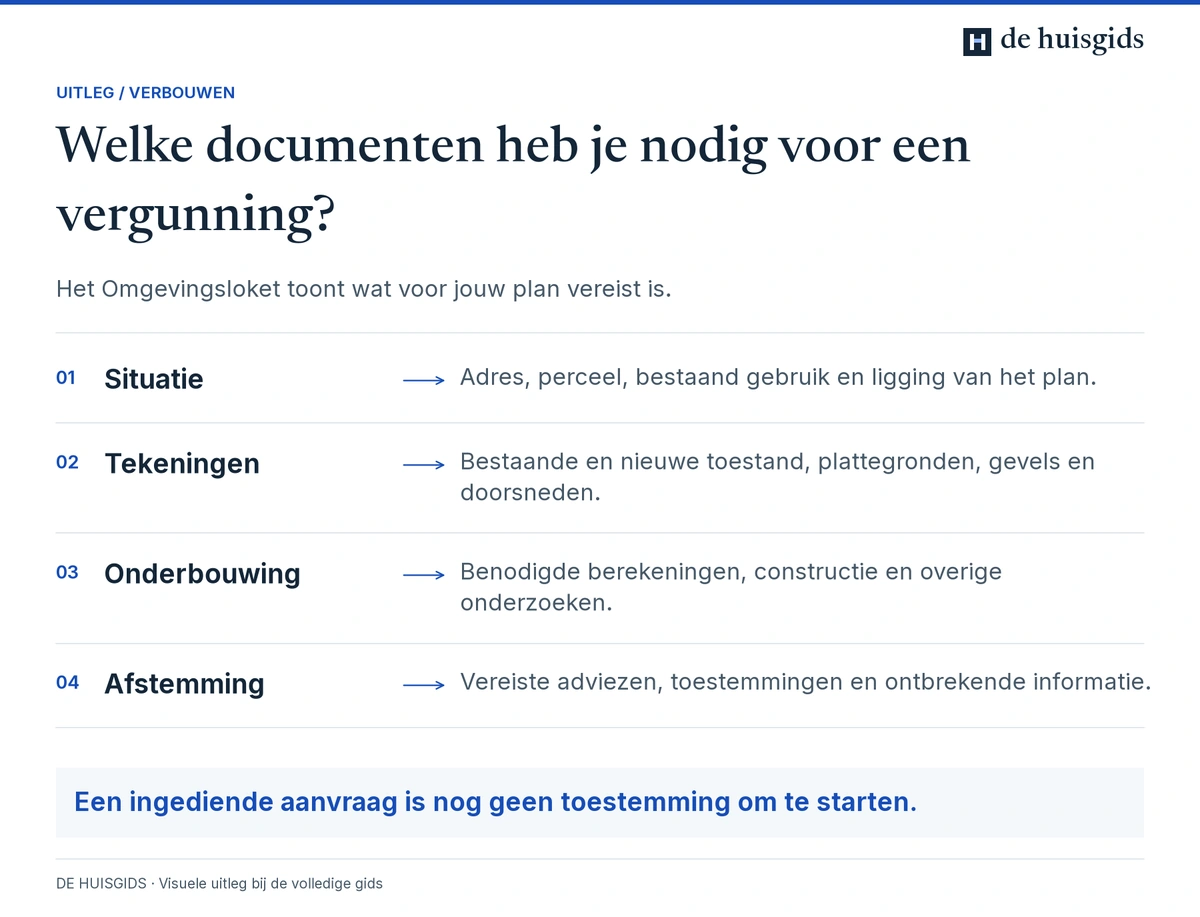The image size is (1200, 917).
Task: Click the footer "DE HUISGIDS · Visuele uitleg"
Action: click(x=219, y=884)
